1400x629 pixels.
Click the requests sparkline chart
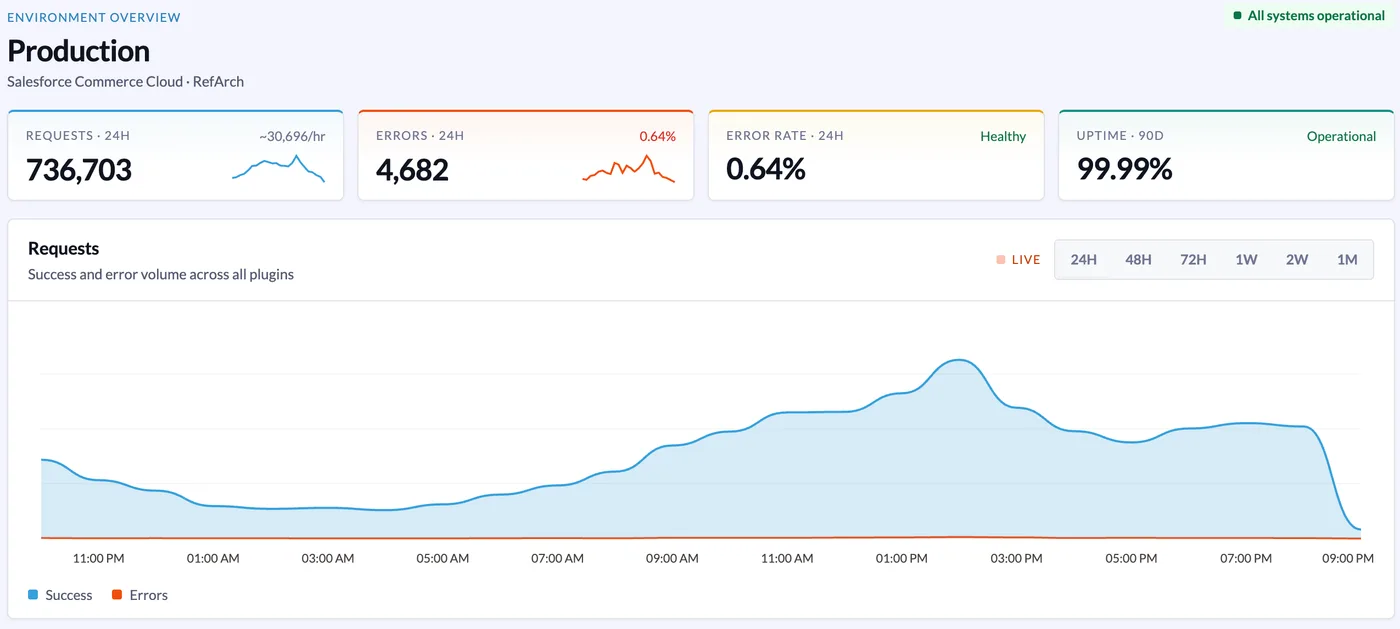278,168
